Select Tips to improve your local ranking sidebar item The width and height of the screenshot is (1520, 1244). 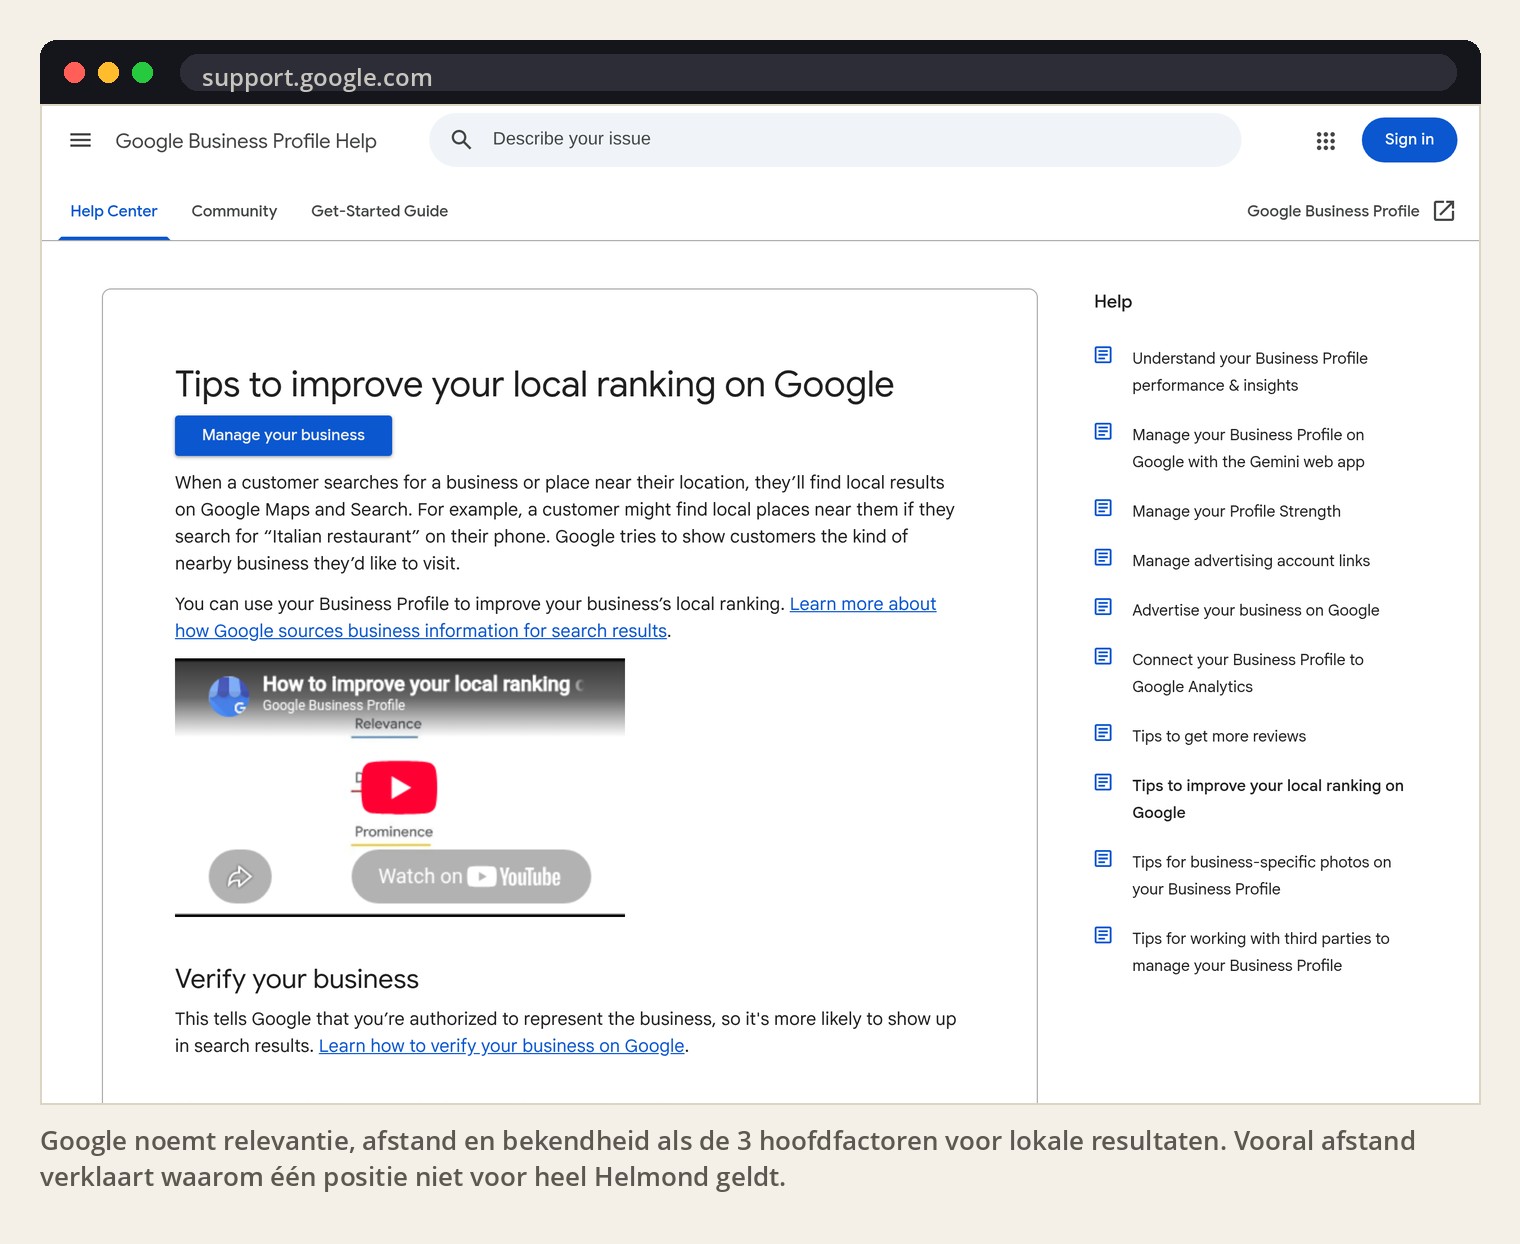1268,799
